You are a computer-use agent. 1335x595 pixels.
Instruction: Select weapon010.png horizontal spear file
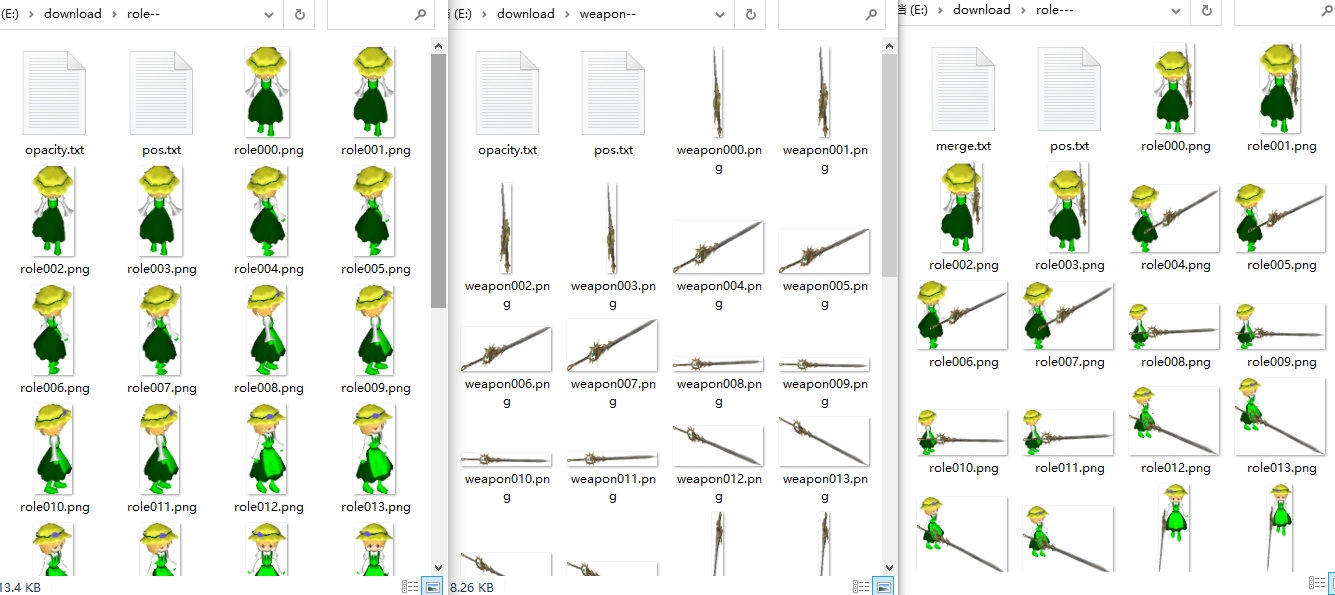506,459
